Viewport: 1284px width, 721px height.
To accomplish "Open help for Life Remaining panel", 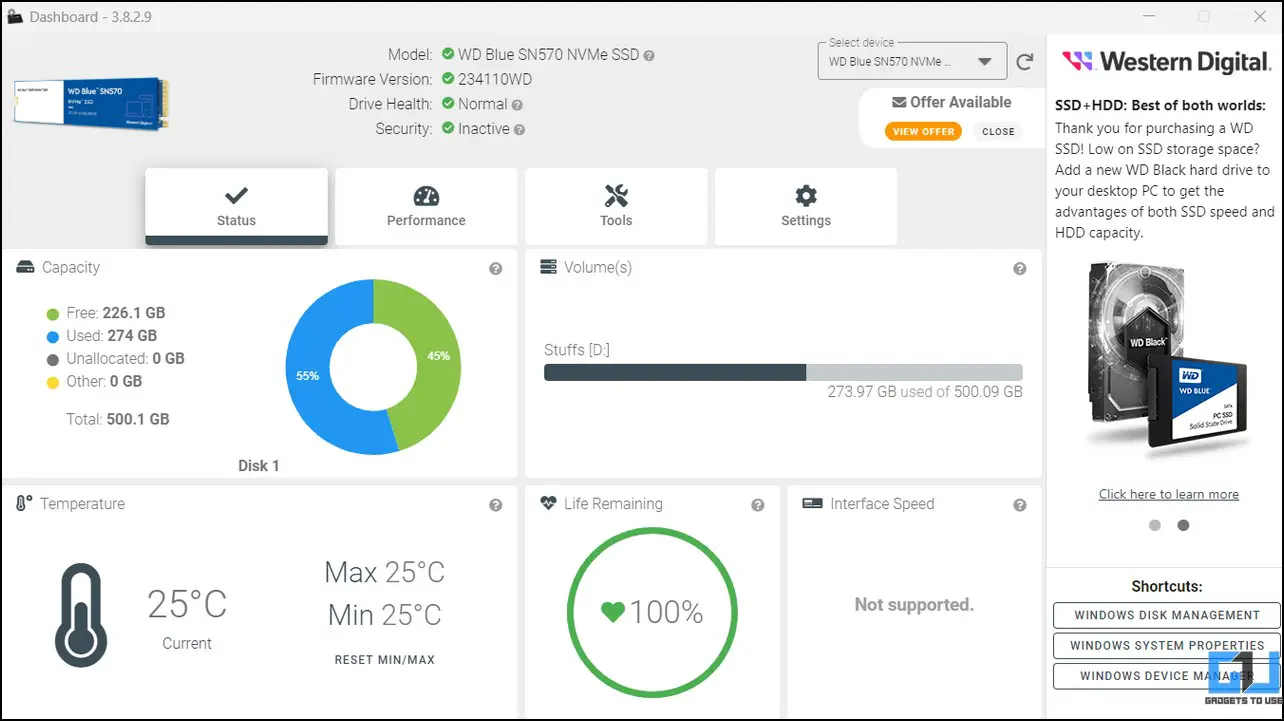I will 758,506.
